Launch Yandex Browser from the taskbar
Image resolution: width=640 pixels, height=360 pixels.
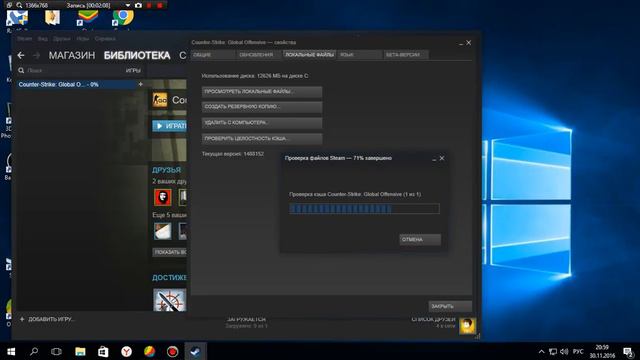click(127, 351)
